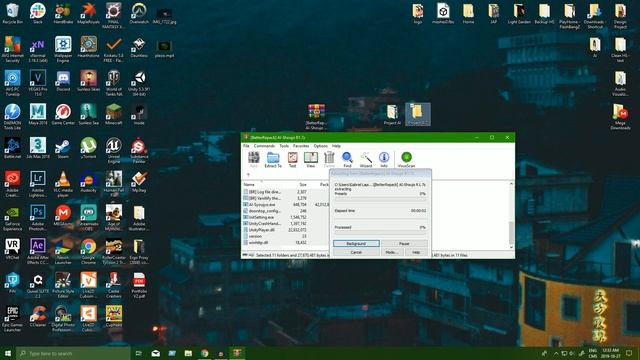The image size is (640, 360).
Task: Select the VLC media player desktop icon
Action: 63,184
